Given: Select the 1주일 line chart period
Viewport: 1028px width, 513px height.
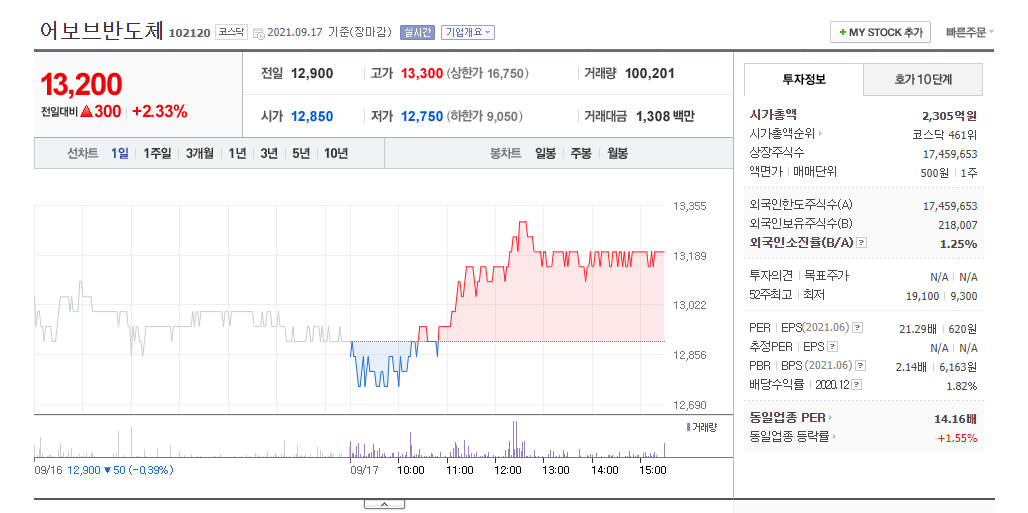Looking at the screenshot, I should pyautogui.click(x=157, y=154).
